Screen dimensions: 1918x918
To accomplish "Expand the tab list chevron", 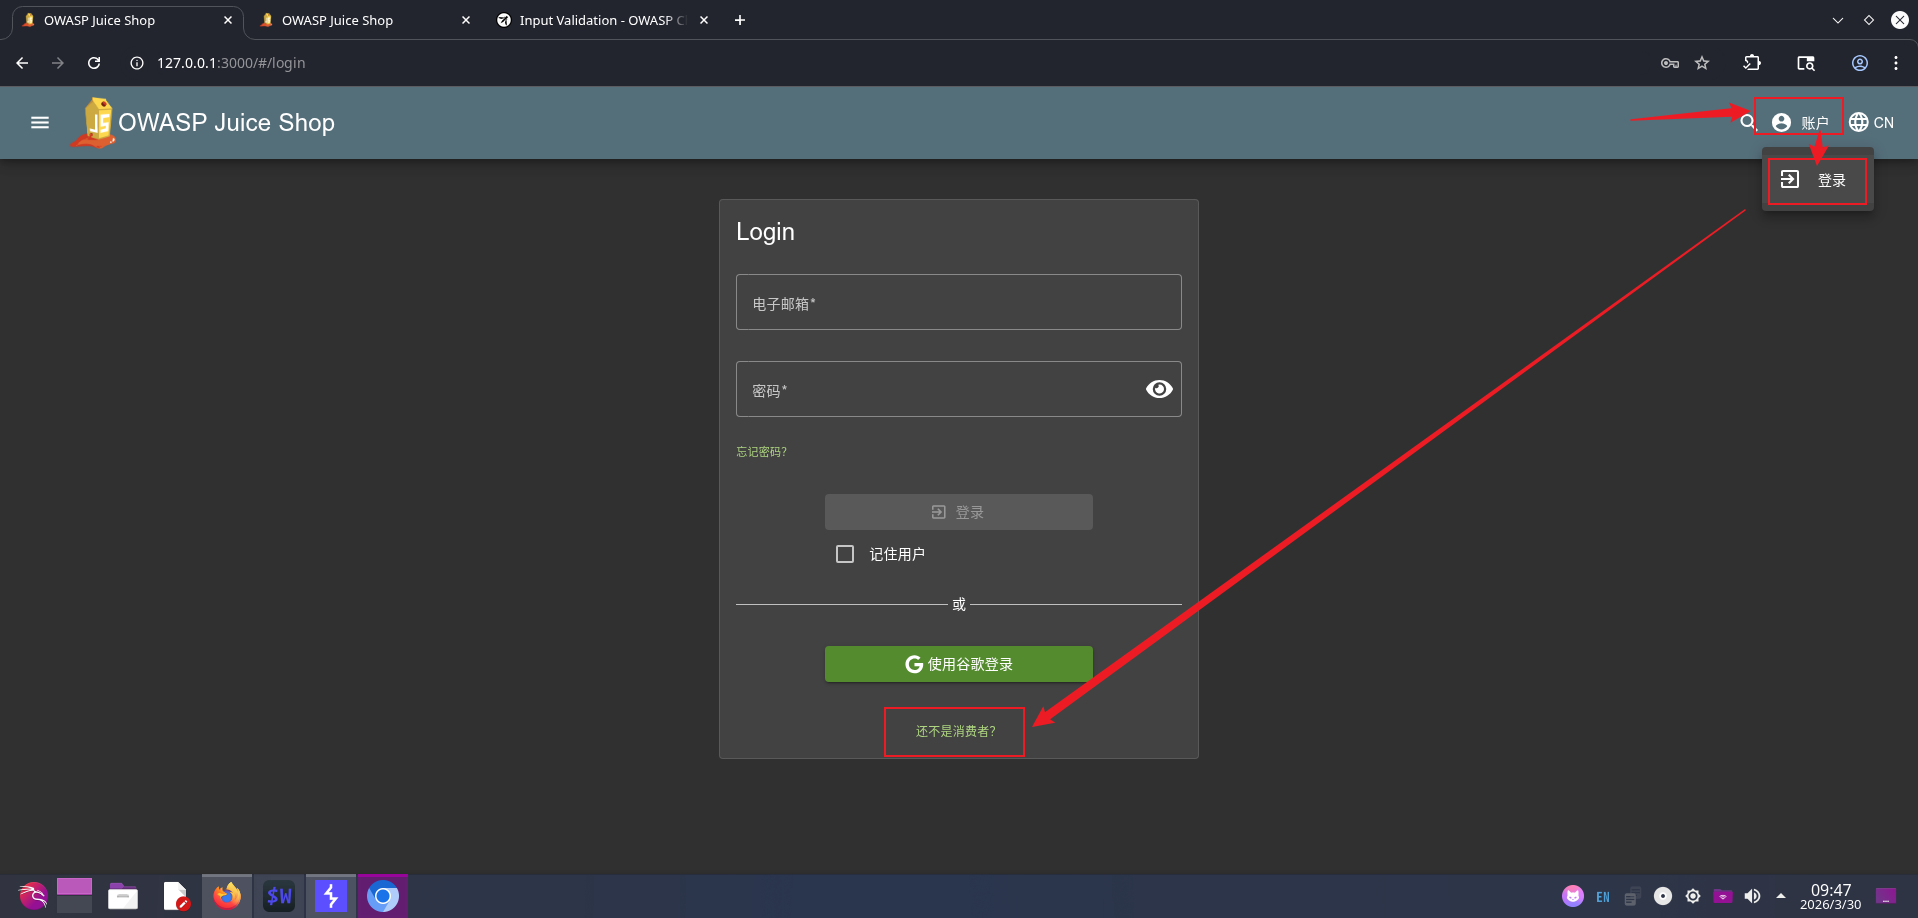I will (1838, 20).
